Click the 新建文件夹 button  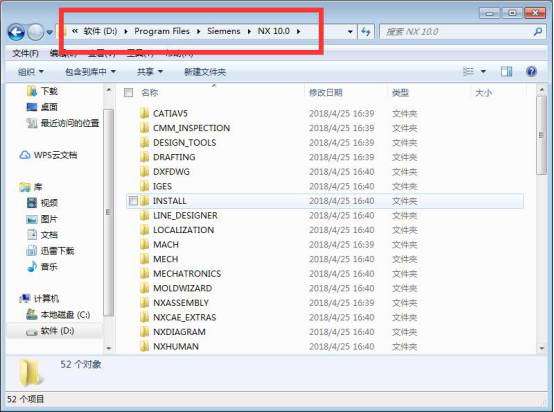[205, 72]
